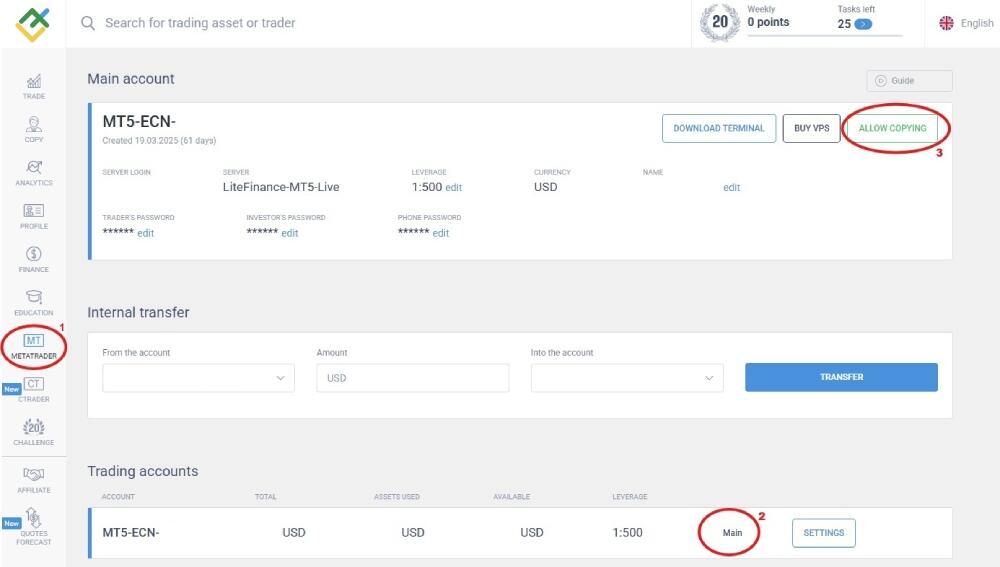Click the Created 19.03.2025 date text
The width and height of the screenshot is (1000, 567).
click(159, 140)
